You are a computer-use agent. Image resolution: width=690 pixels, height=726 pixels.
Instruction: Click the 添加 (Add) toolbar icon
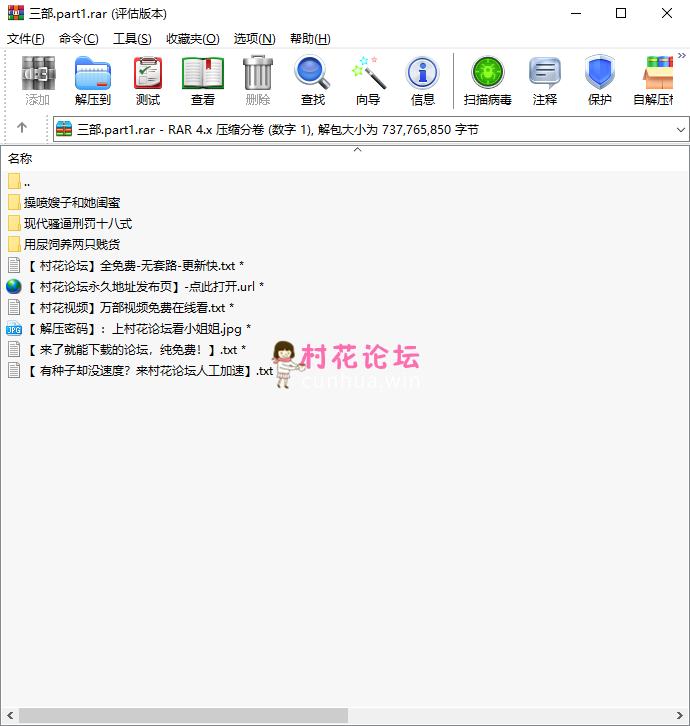click(x=38, y=80)
